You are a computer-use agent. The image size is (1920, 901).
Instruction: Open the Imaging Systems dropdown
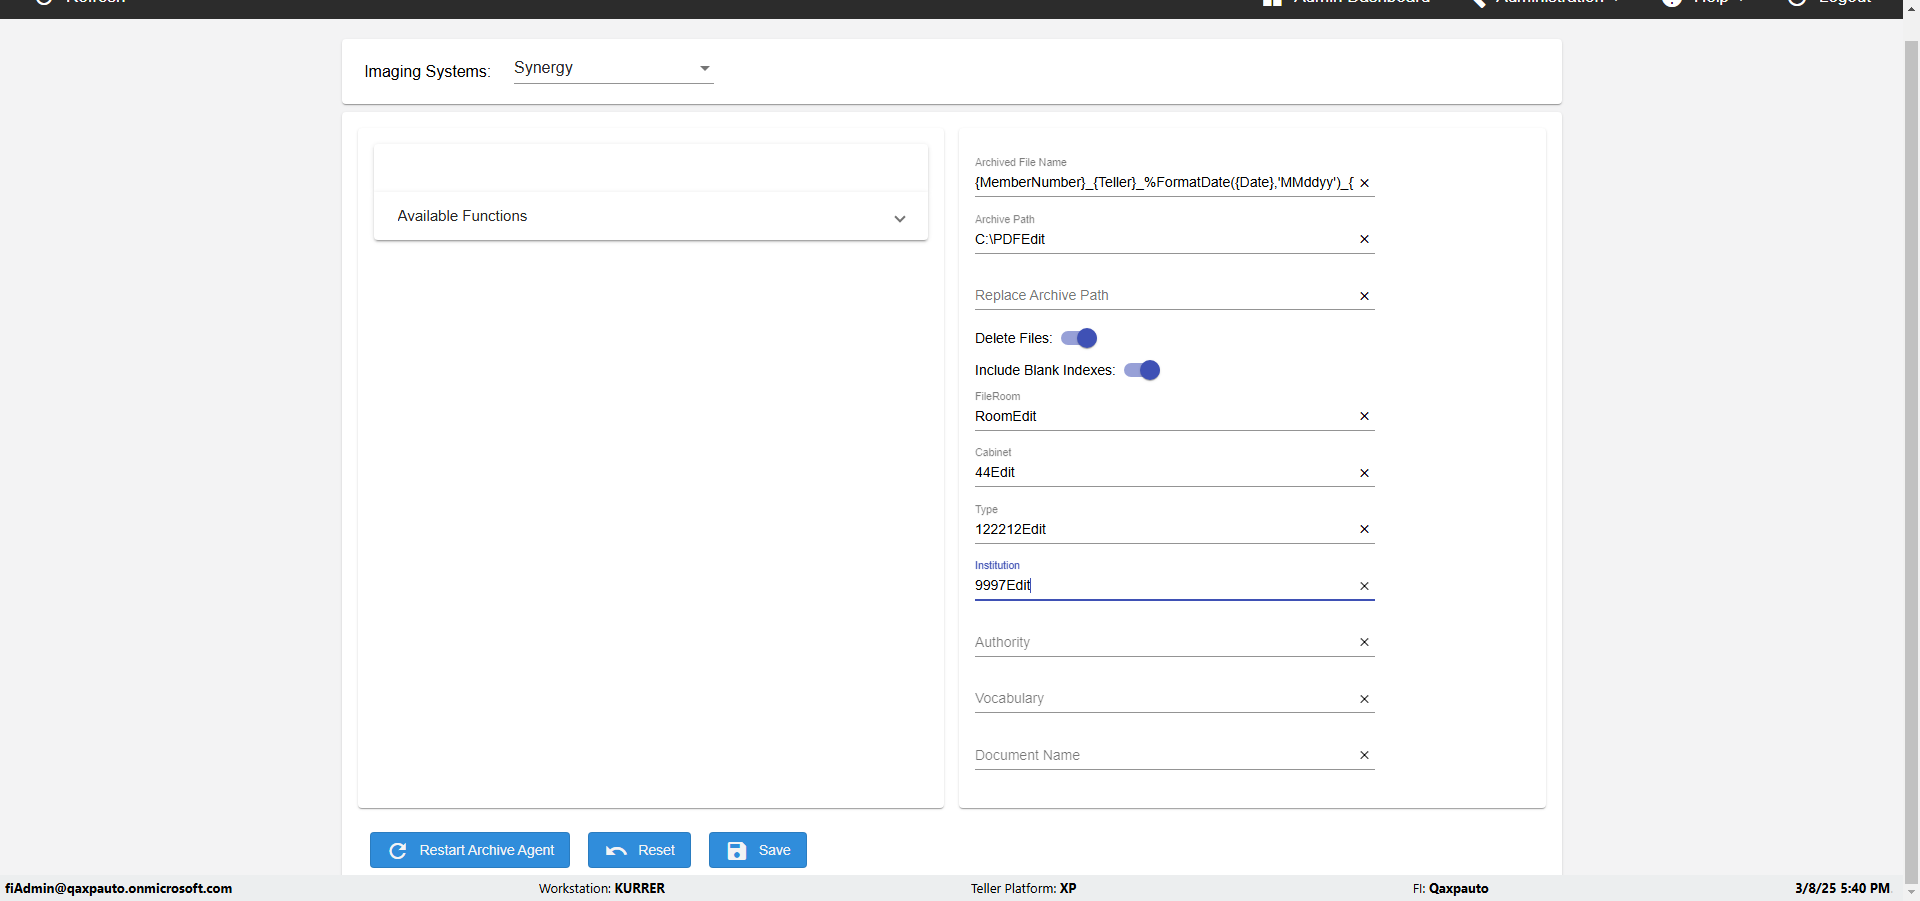pos(613,68)
